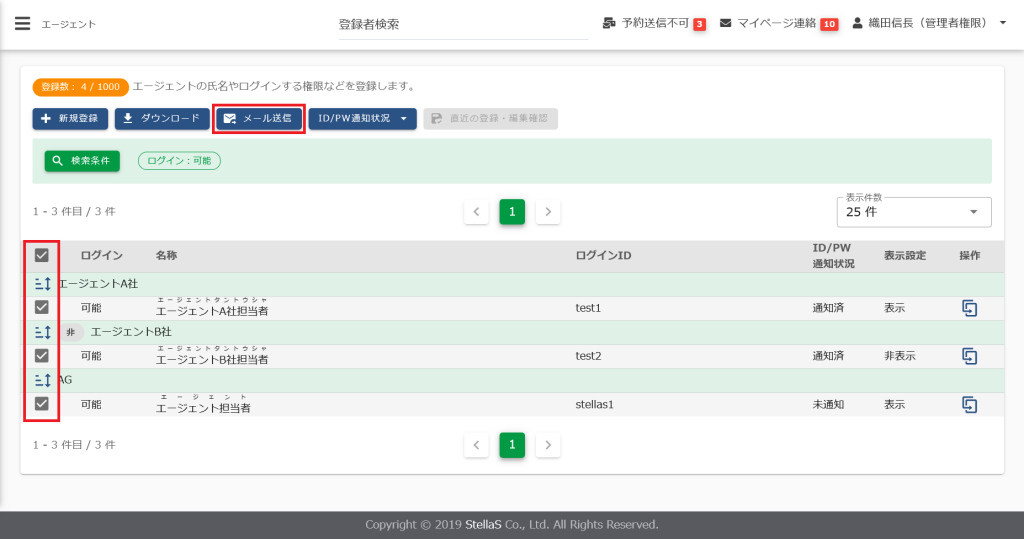This screenshot has height=539, width=1024.
Task: Open 予約送信不可 notifications
Action: 654,23
